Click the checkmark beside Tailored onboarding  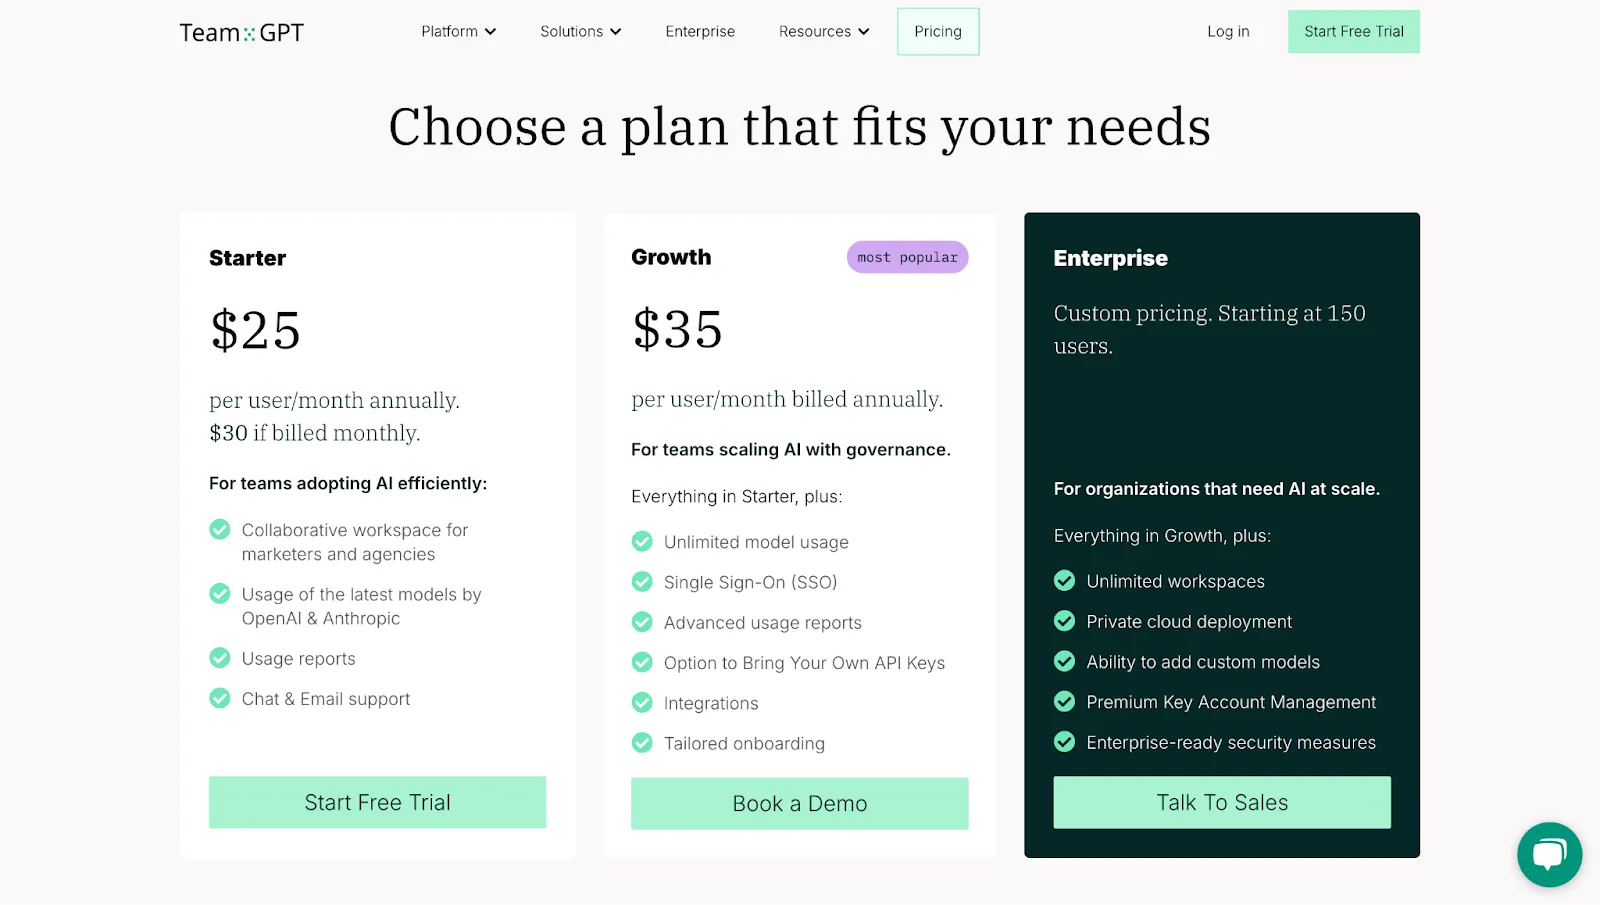coord(641,743)
